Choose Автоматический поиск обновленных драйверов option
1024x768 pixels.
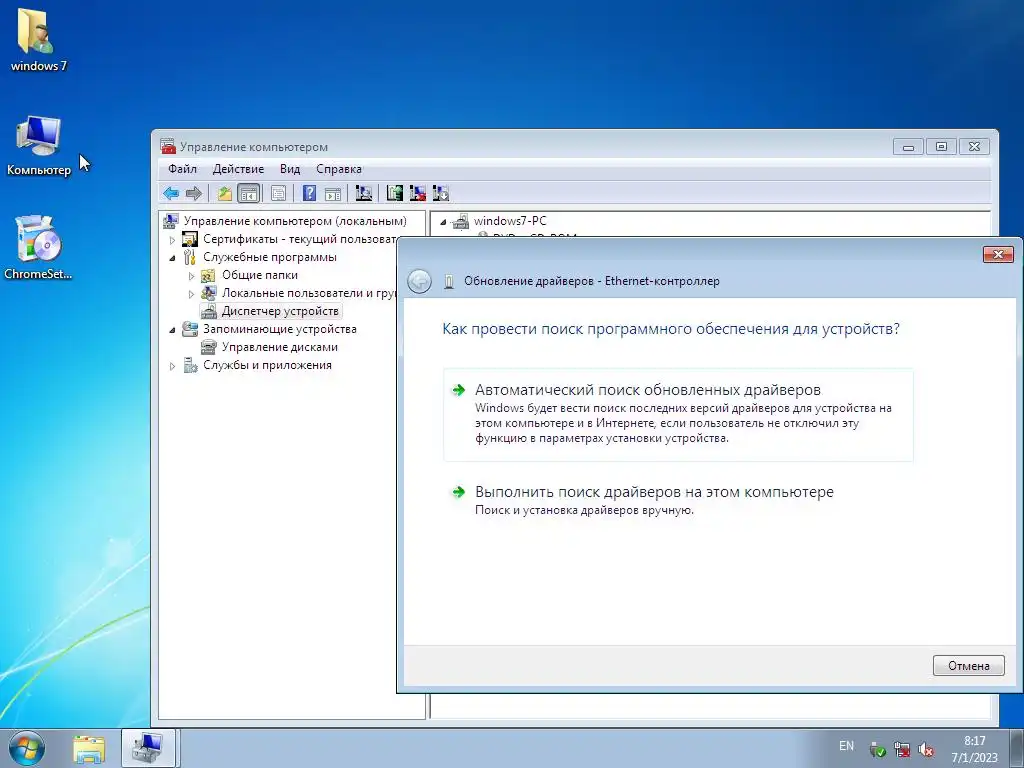pos(678,415)
